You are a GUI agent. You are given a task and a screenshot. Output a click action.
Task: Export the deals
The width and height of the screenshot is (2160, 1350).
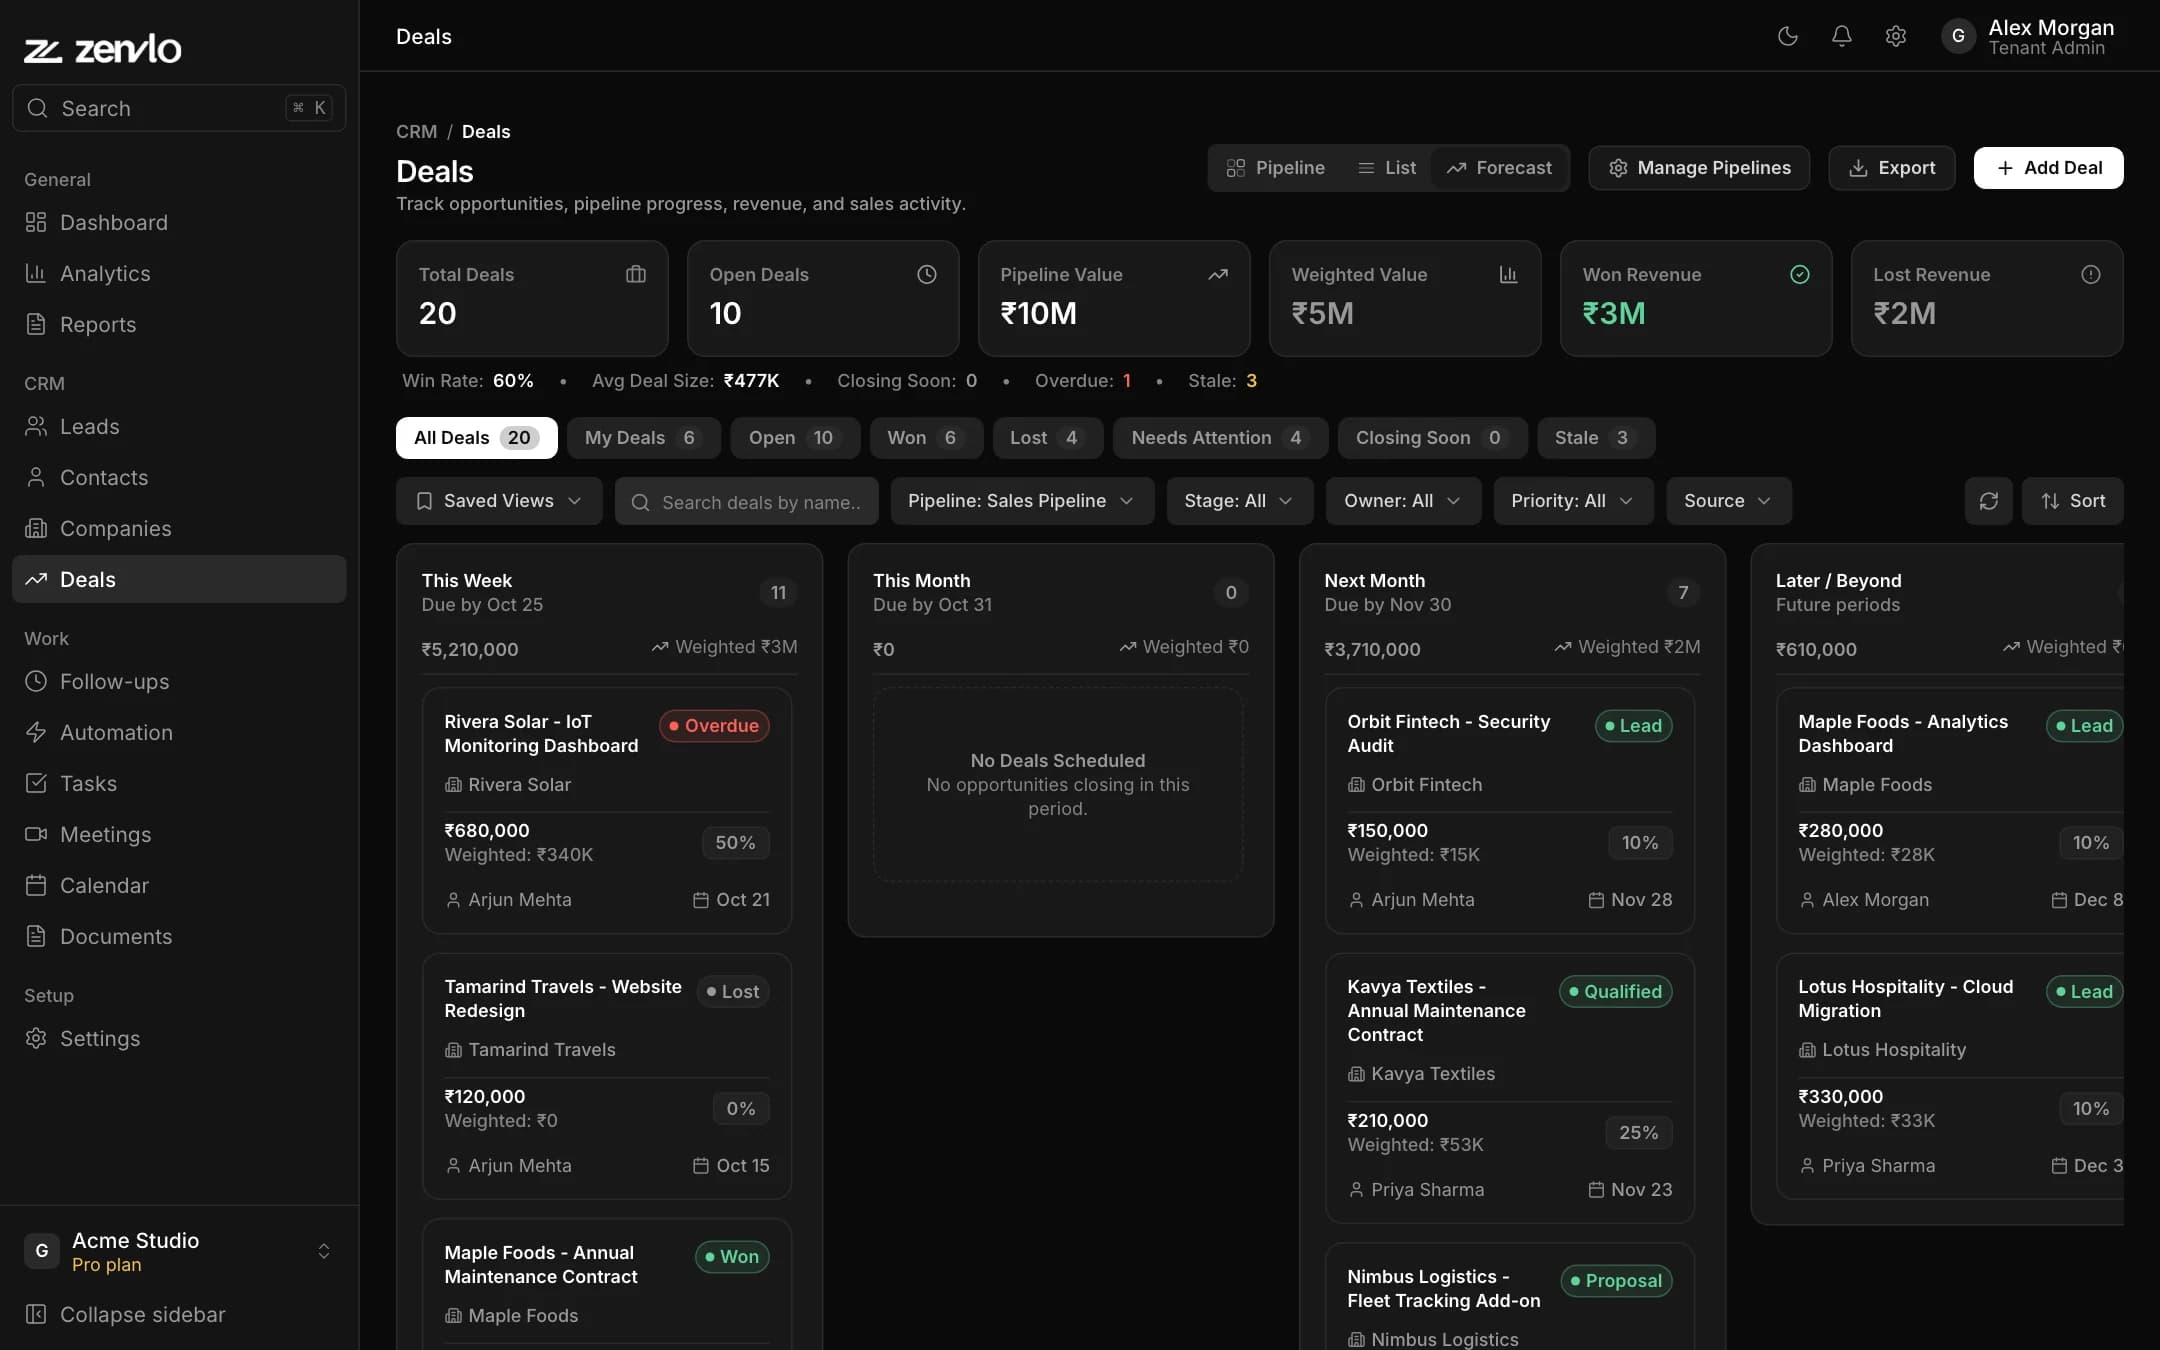click(1891, 168)
